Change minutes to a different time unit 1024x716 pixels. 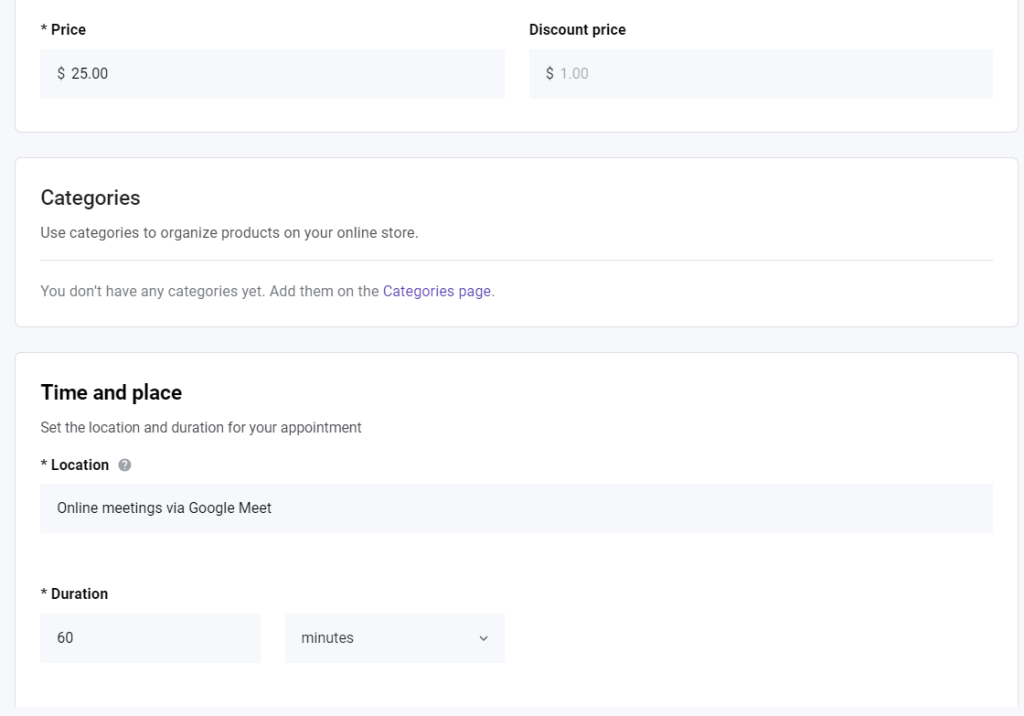pyautogui.click(x=395, y=637)
